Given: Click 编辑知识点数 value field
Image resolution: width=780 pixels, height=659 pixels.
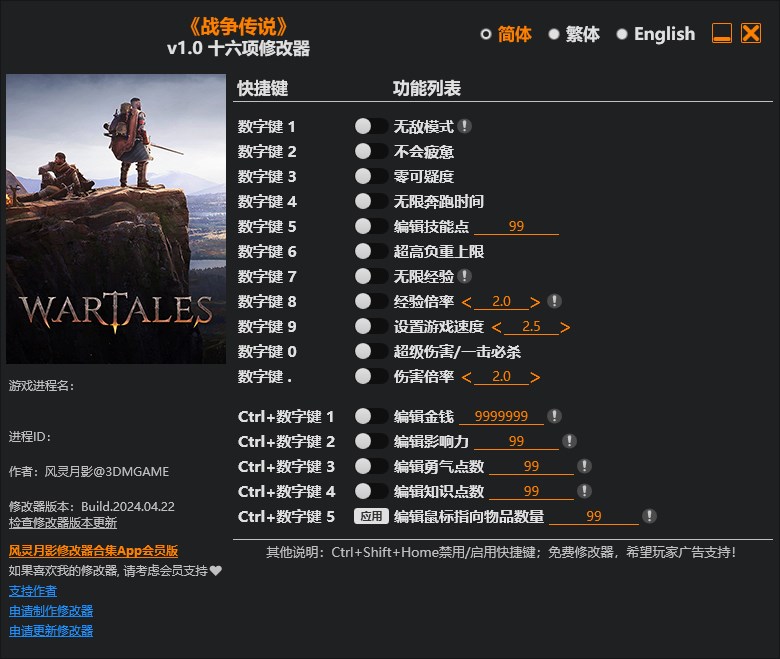Looking at the screenshot, I should (x=531, y=491).
